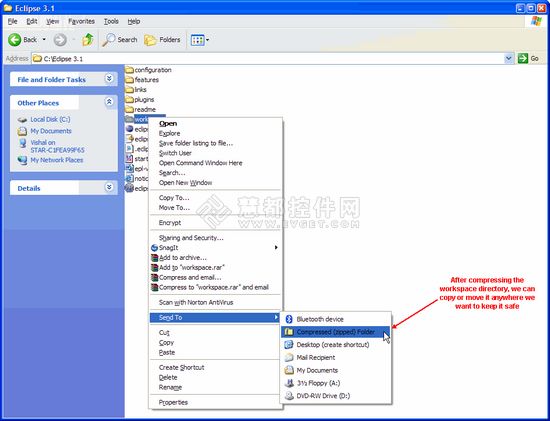
Task: Select the links folder
Action: point(136,89)
